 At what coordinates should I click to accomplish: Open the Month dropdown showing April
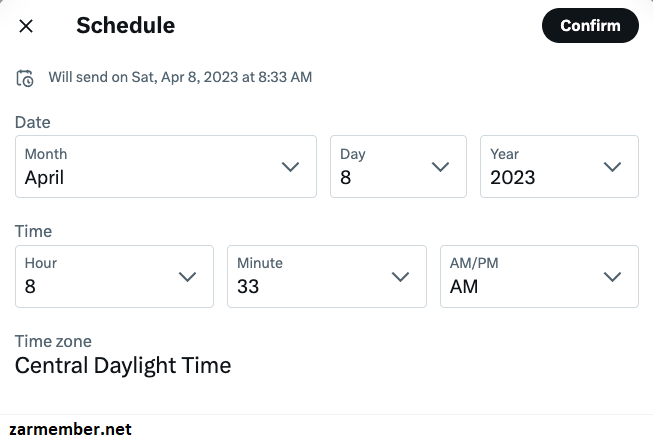tap(166, 167)
